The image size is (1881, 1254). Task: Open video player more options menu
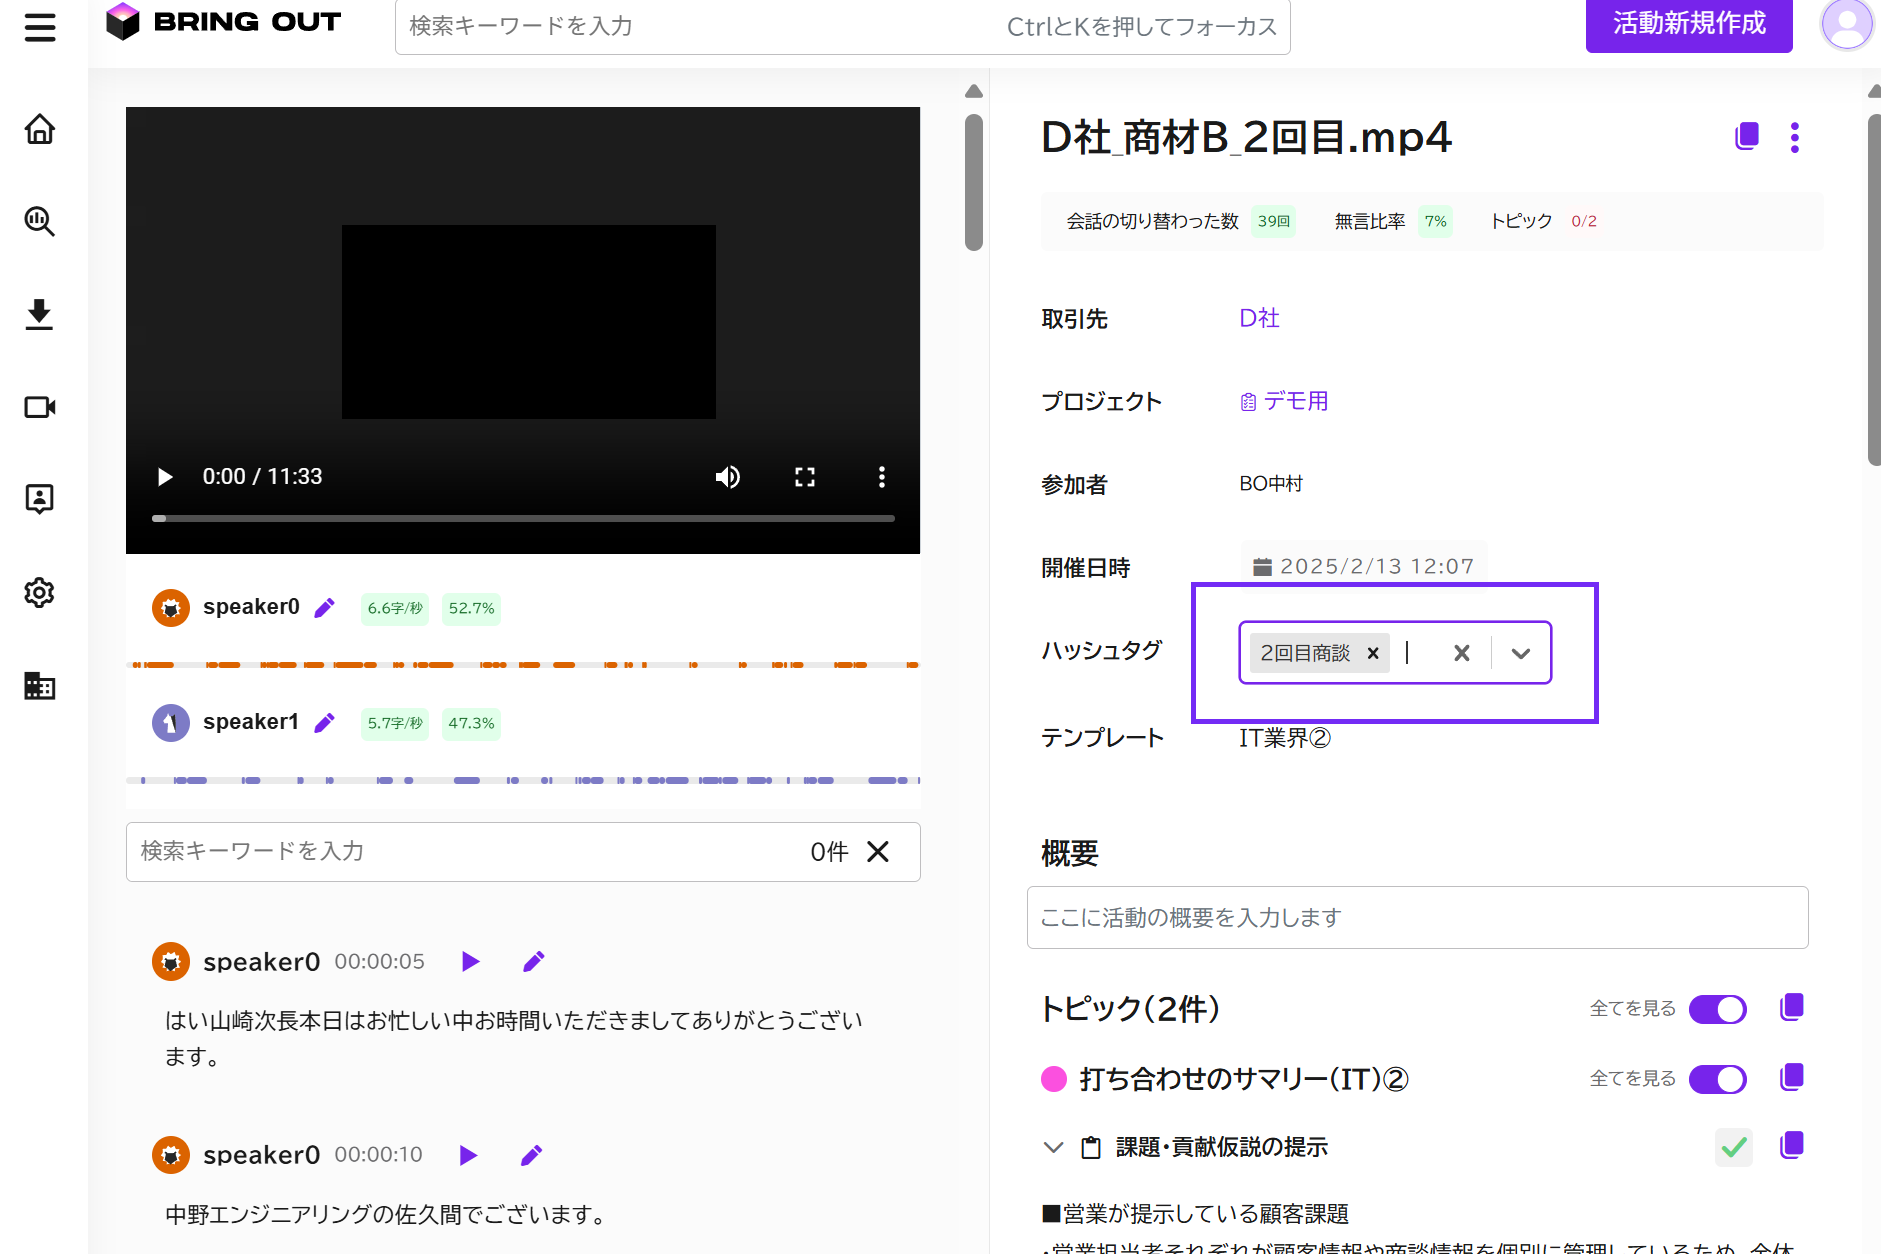click(881, 477)
